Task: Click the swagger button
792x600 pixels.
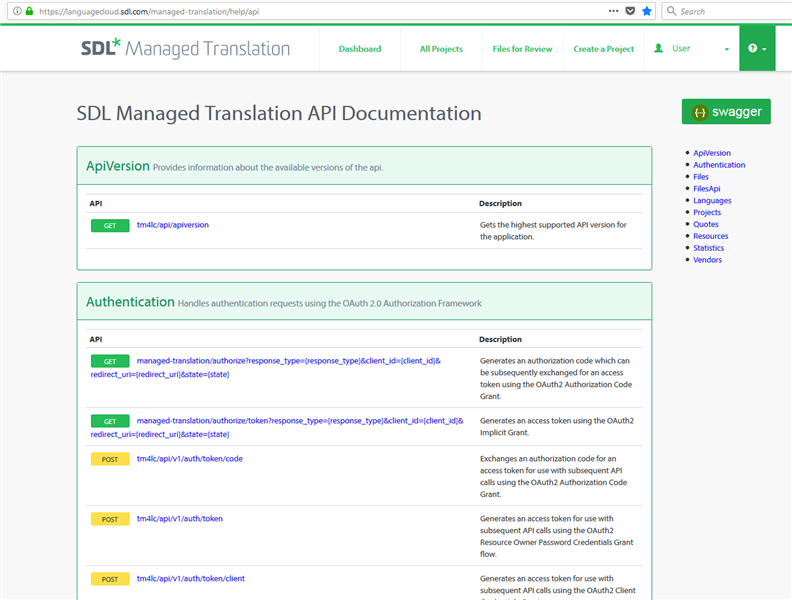Action: pyautogui.click(x=726, y=112)
